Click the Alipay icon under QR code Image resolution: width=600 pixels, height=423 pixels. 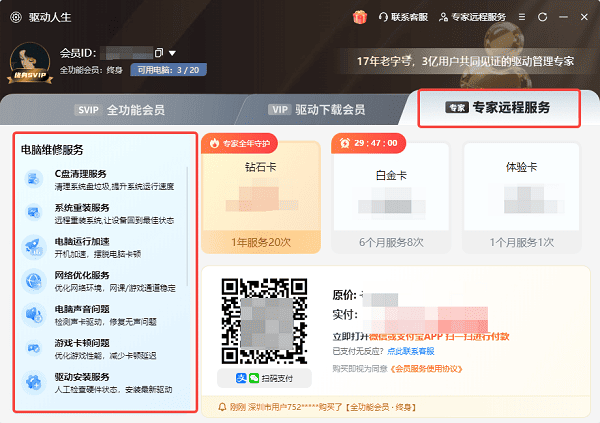click(x=241, y=378)
